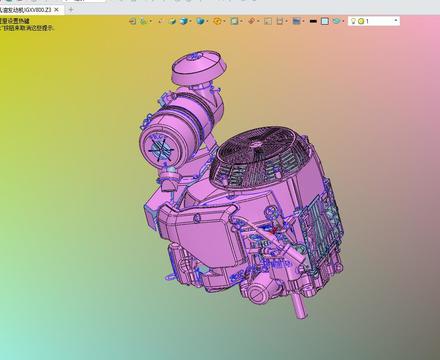The image size is (440, 360).
Task: Toggle the light bulb layer visibility icon
Action: [353, 21]
